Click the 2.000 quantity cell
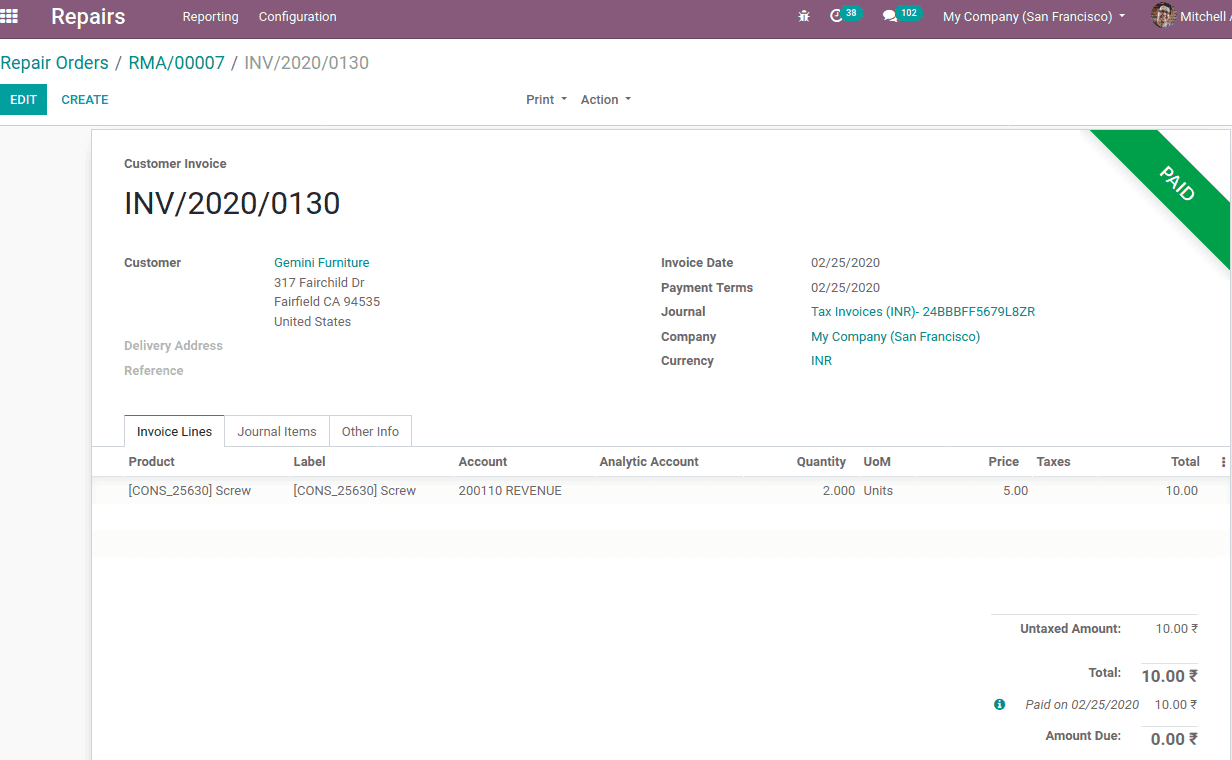Screen dimensions: 1232x760 pyautogui.click(x=839, y=491)
